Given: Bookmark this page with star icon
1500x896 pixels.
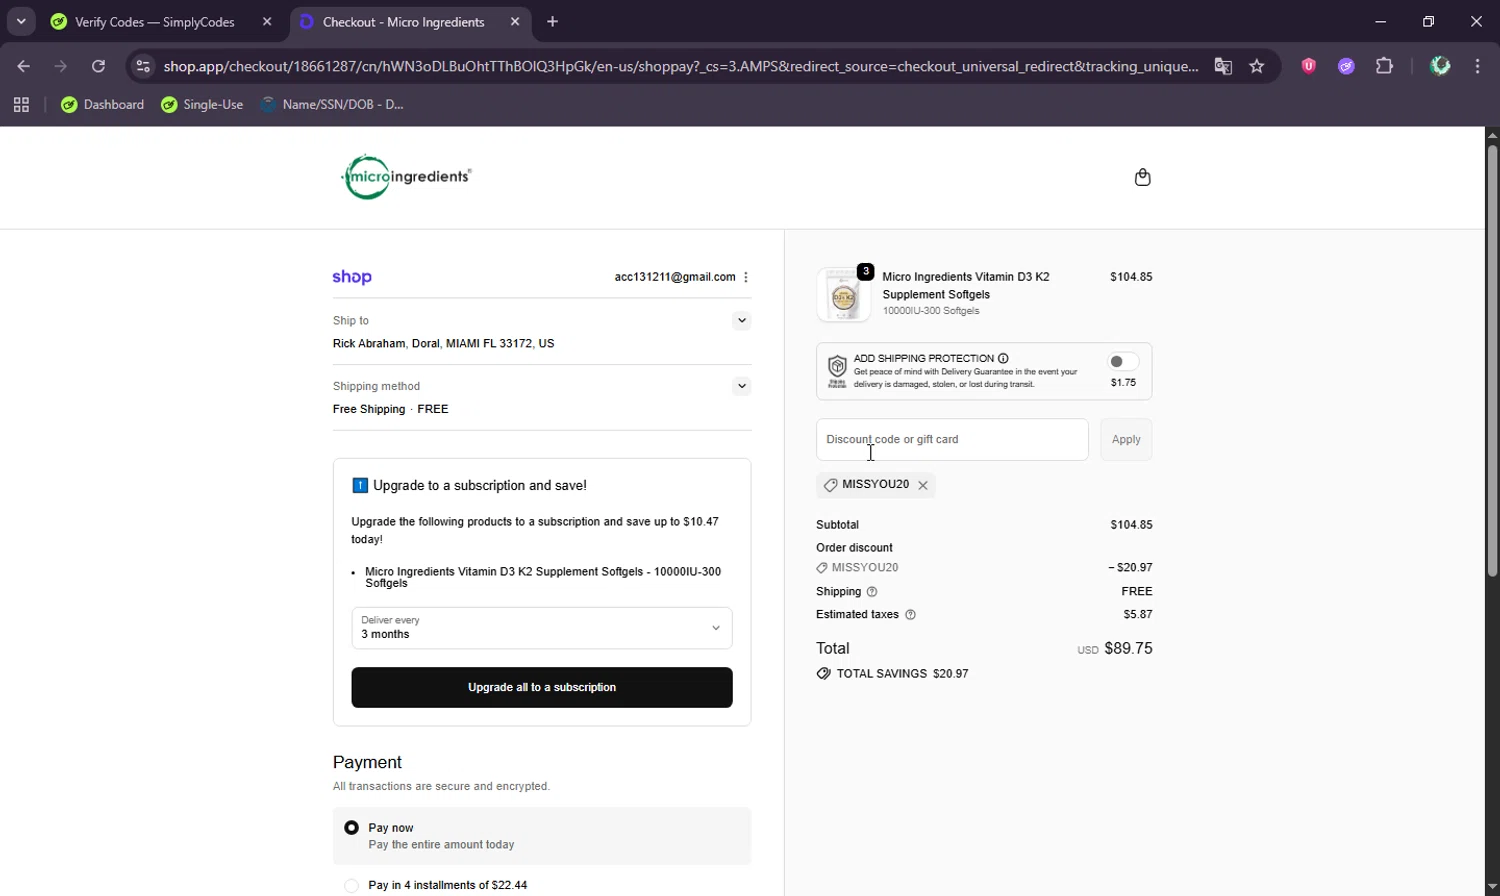Looking at the screenshot, I should pos(1257,66).
